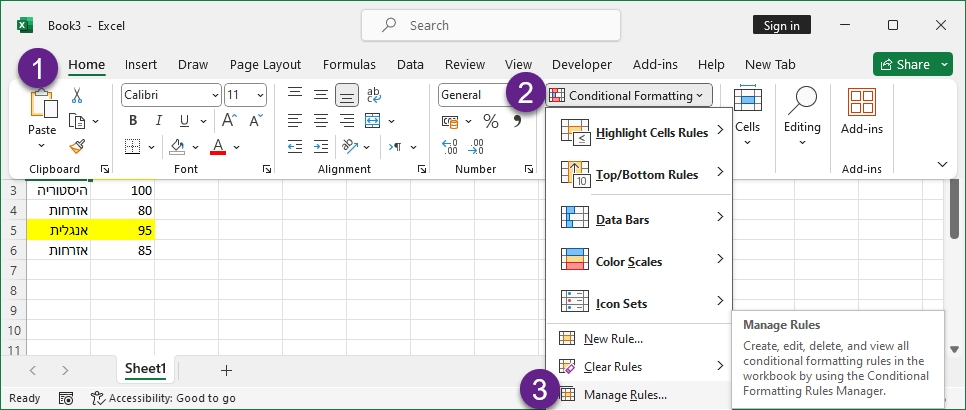966x410 pixels.
Task: Click the Cut scissors icon
Action: (77, 95)
